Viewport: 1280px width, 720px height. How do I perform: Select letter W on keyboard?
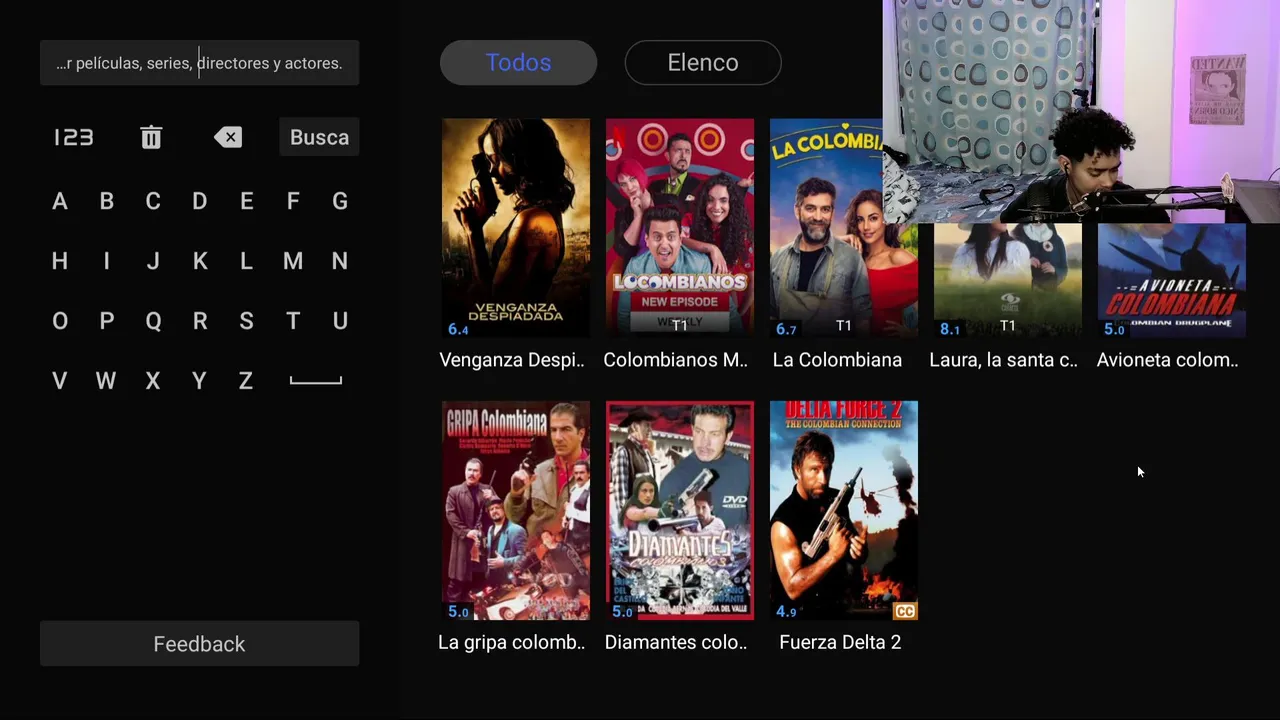coord(106,381)
